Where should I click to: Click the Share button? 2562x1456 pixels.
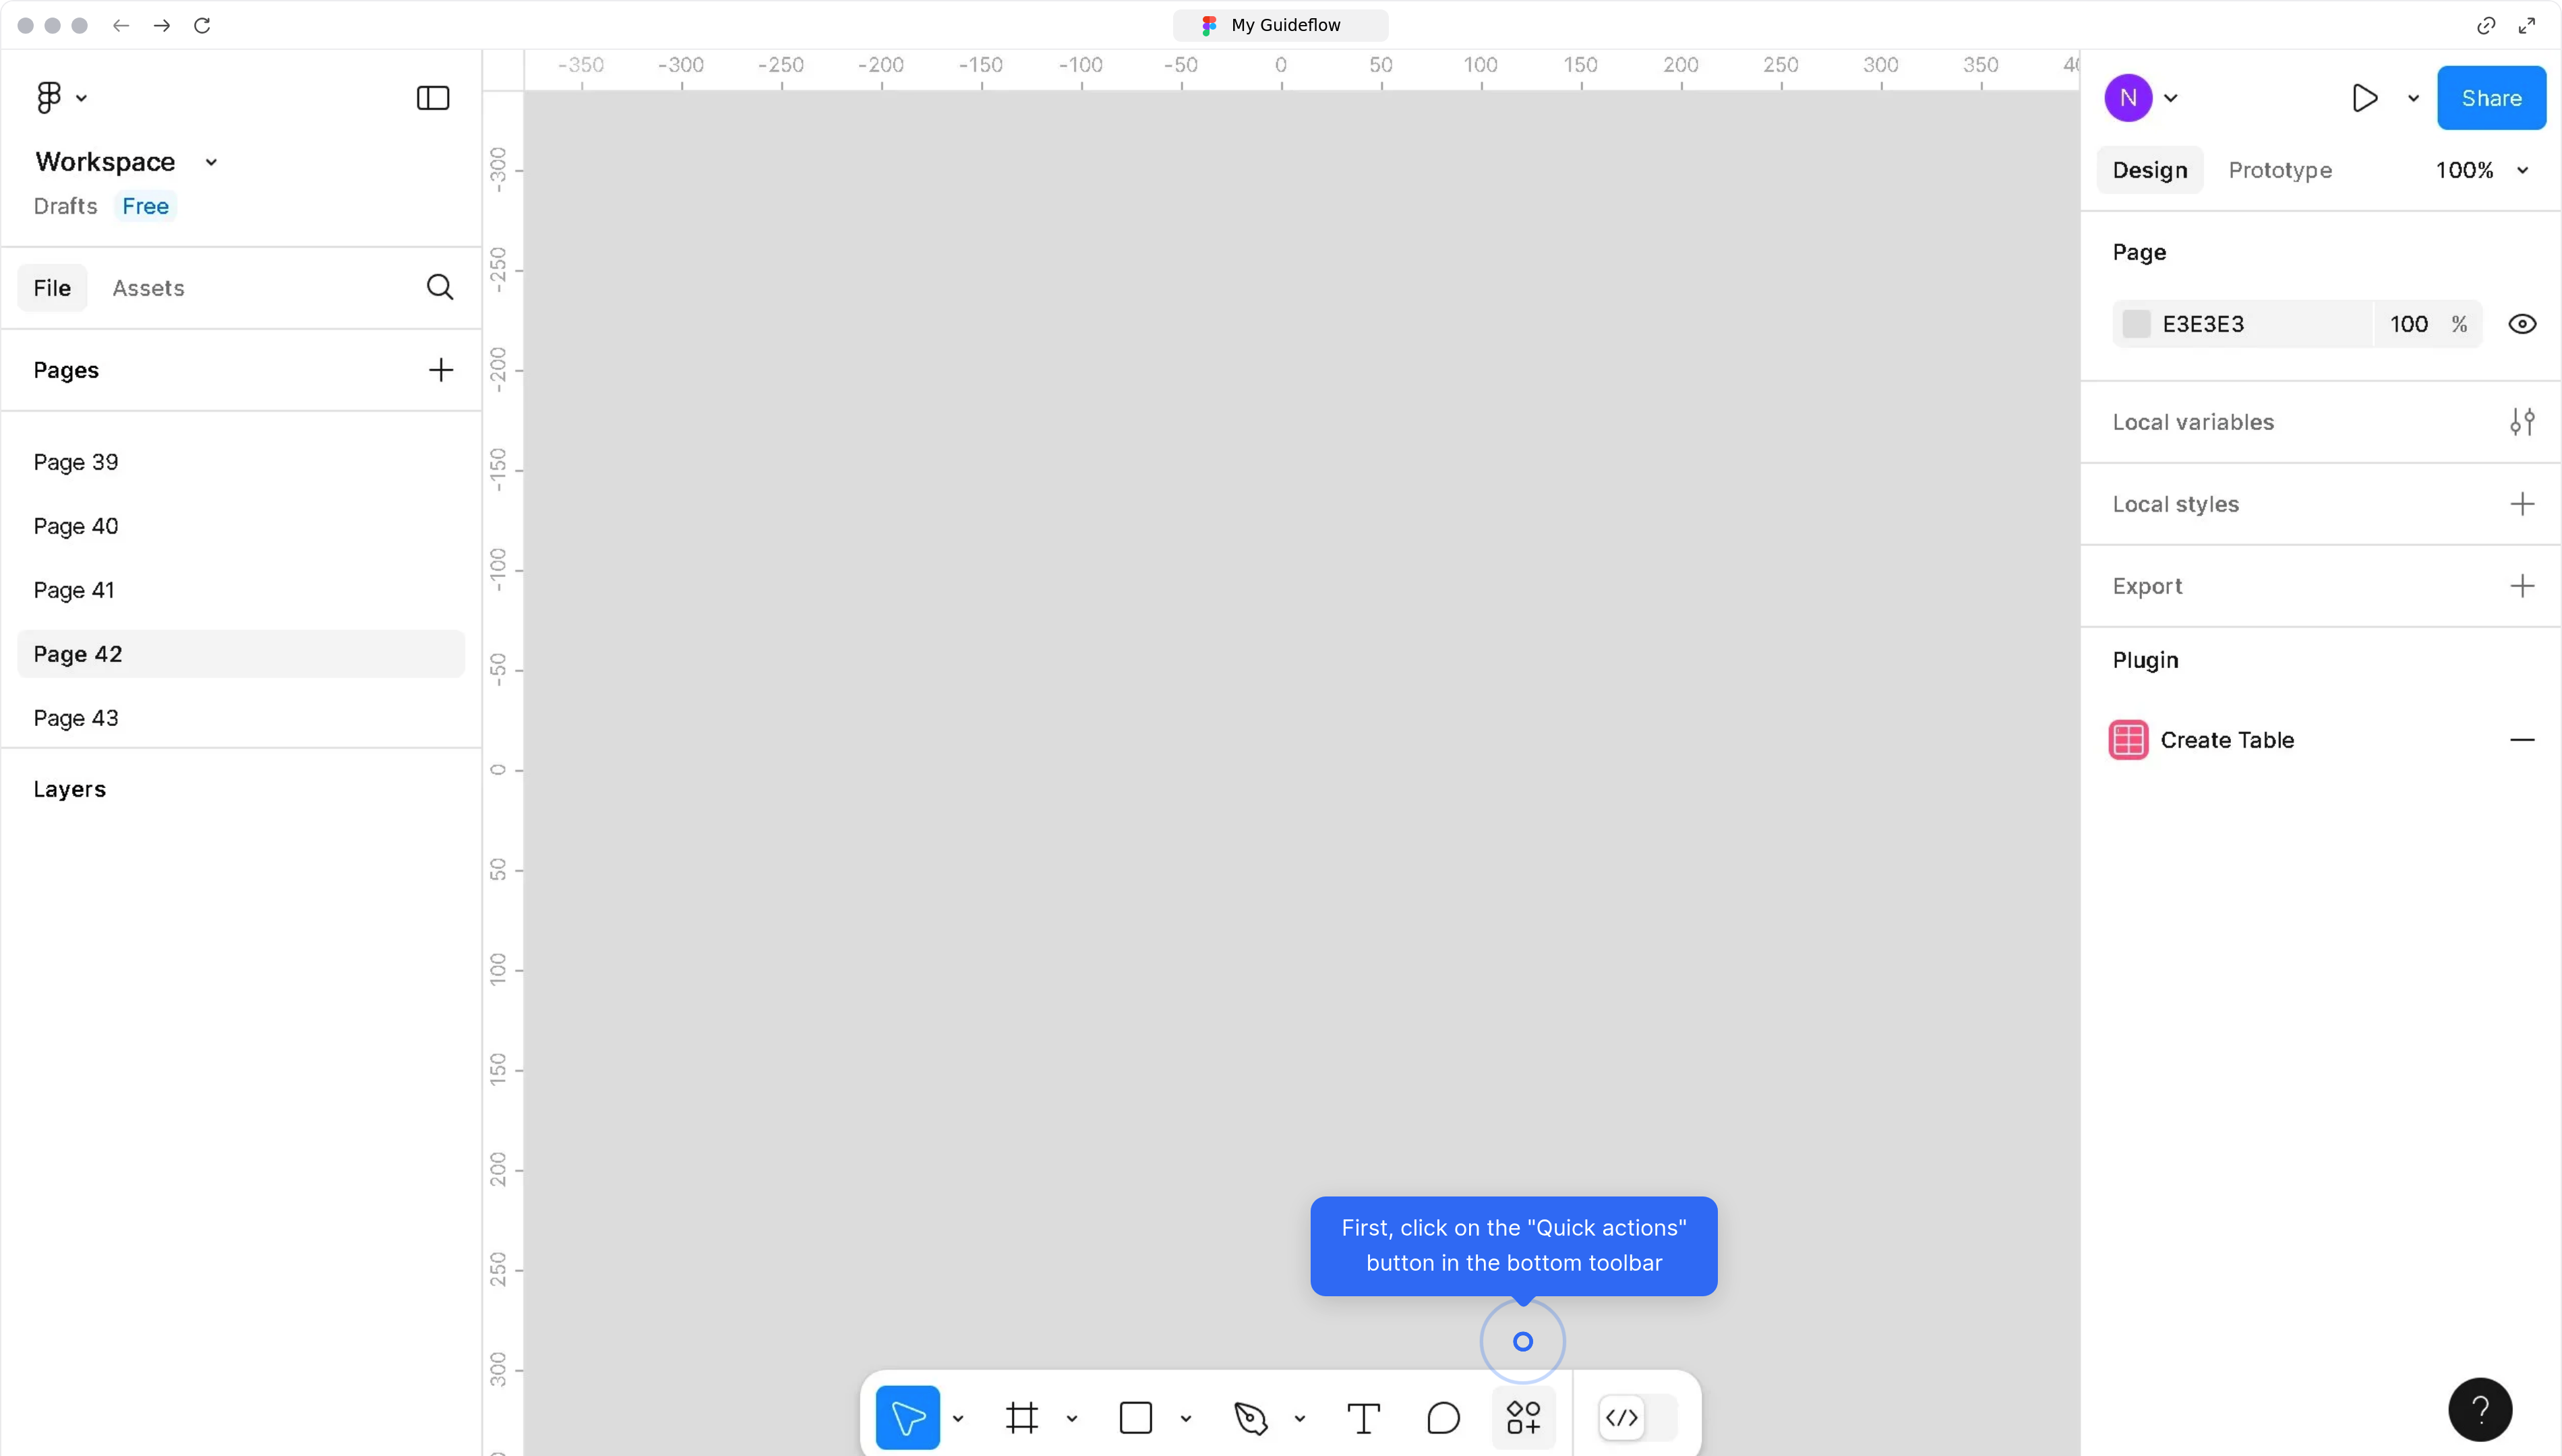(2491, 97)
